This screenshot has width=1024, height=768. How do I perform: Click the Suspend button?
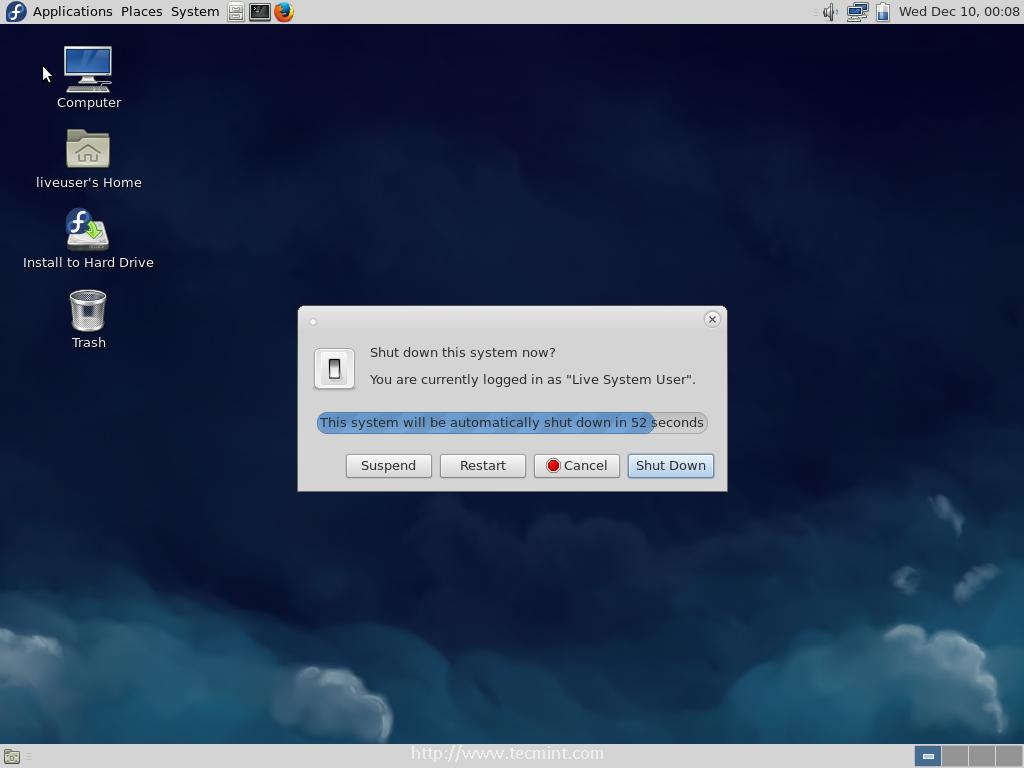pyautogui.click(x=389, y=466)
